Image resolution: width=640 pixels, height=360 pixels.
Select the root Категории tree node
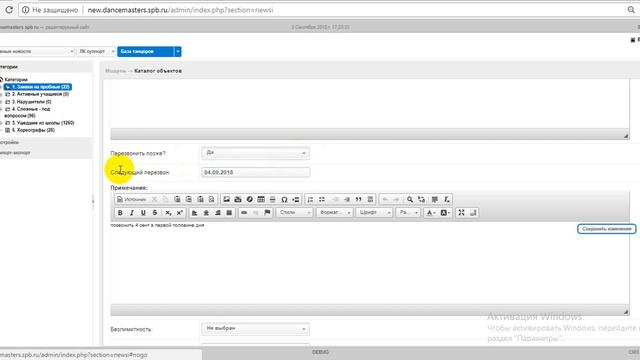pos(16,80)
